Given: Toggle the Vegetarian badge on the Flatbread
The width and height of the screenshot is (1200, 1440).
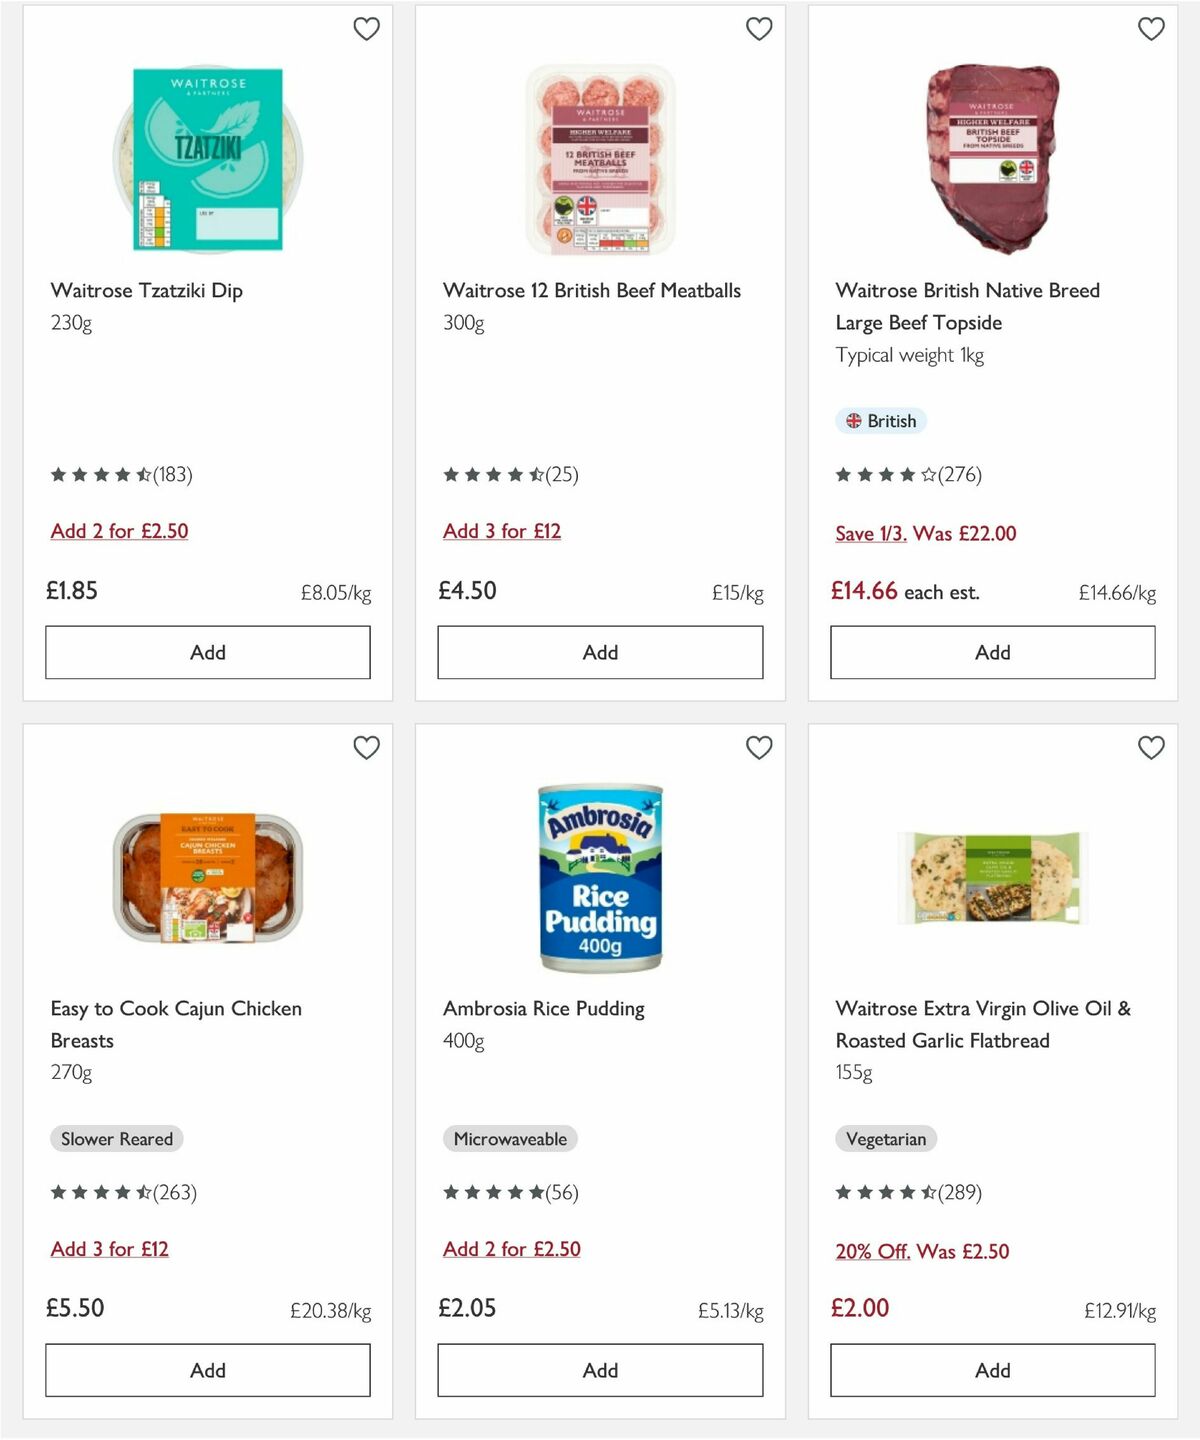Looking at the screenshot, I should (x=886, y=1139).
